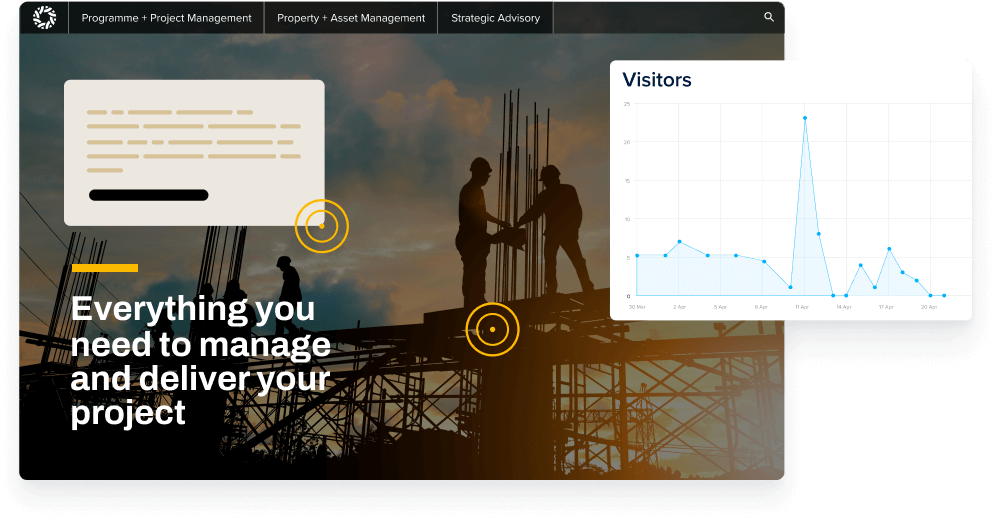
Task: Click the last data point on the visitors line
Action: [x=943, y=295]
